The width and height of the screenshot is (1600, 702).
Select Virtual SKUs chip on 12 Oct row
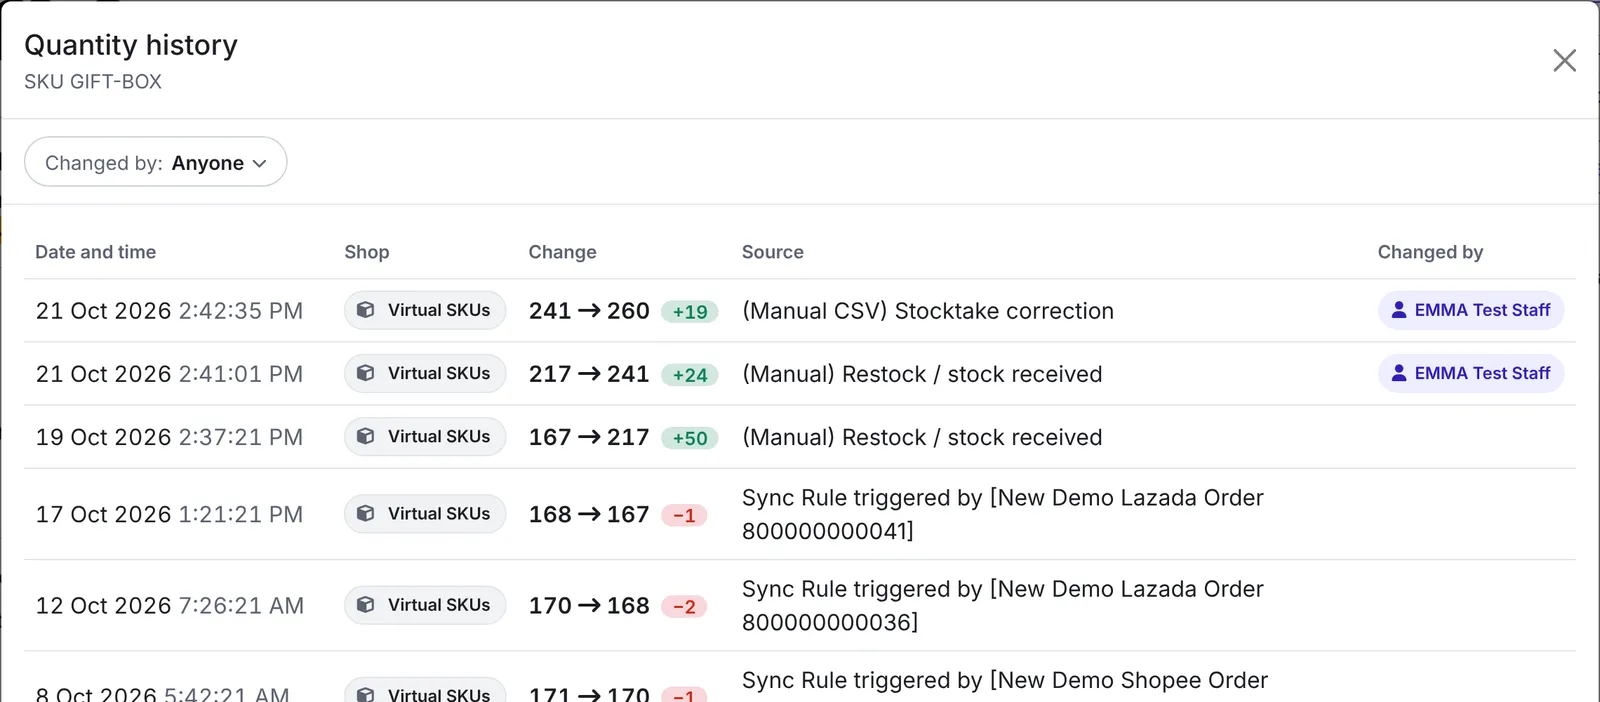(x=425, y=605)
